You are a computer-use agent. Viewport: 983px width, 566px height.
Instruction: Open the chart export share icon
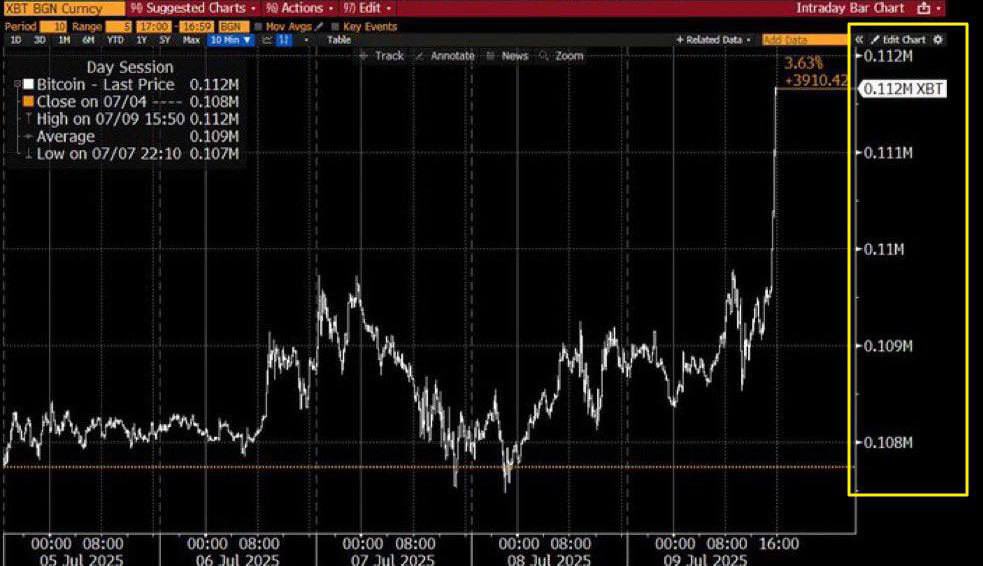(x=923, y=8)
